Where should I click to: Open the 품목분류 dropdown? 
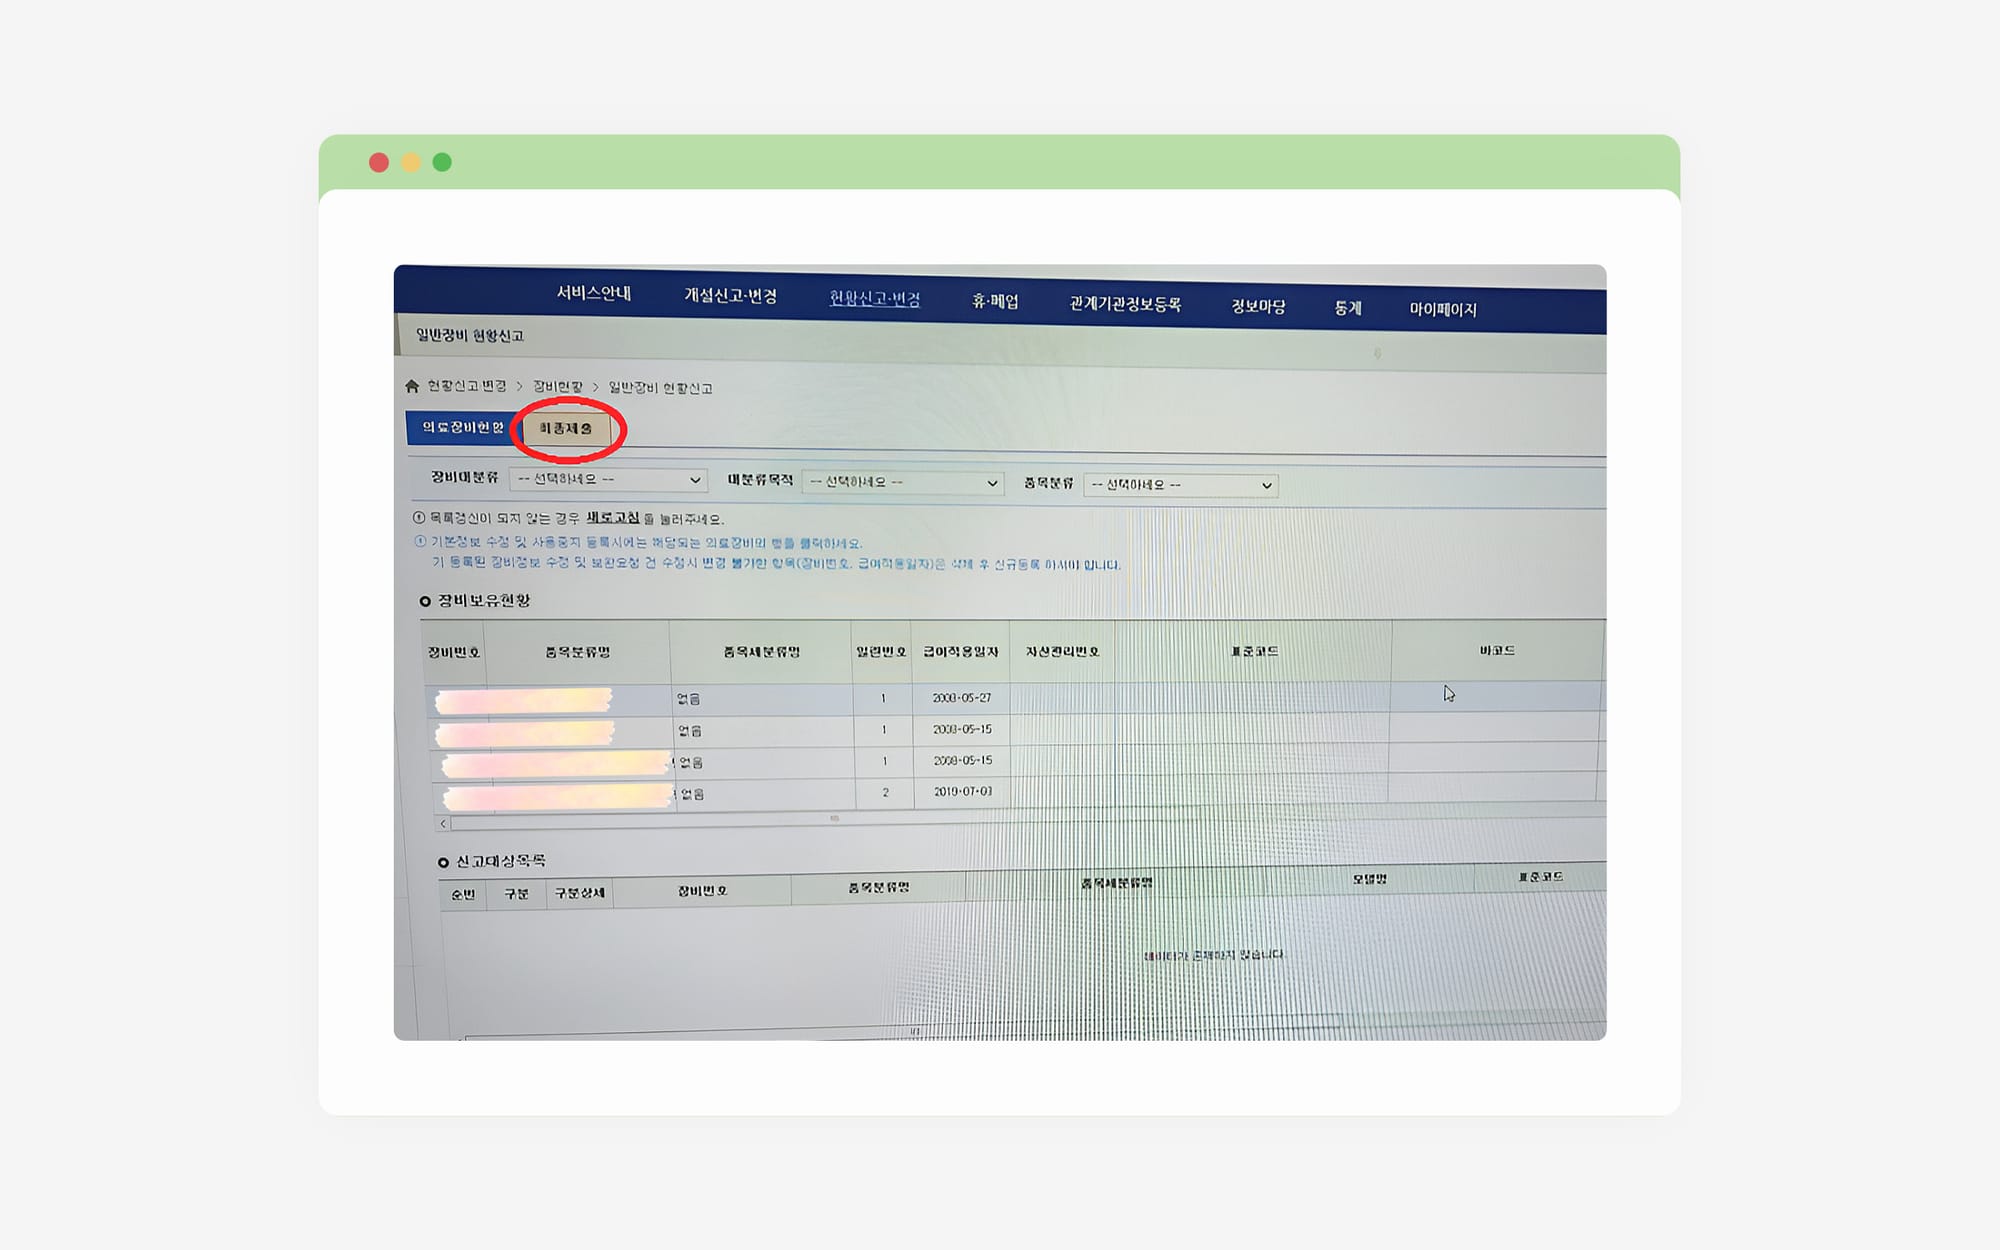pyautogui.click(x=1180, y=485)
